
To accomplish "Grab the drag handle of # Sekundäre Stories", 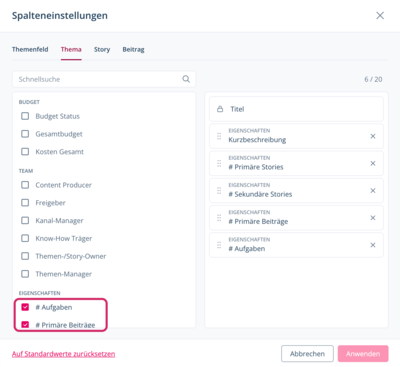I will coord(219,191).
